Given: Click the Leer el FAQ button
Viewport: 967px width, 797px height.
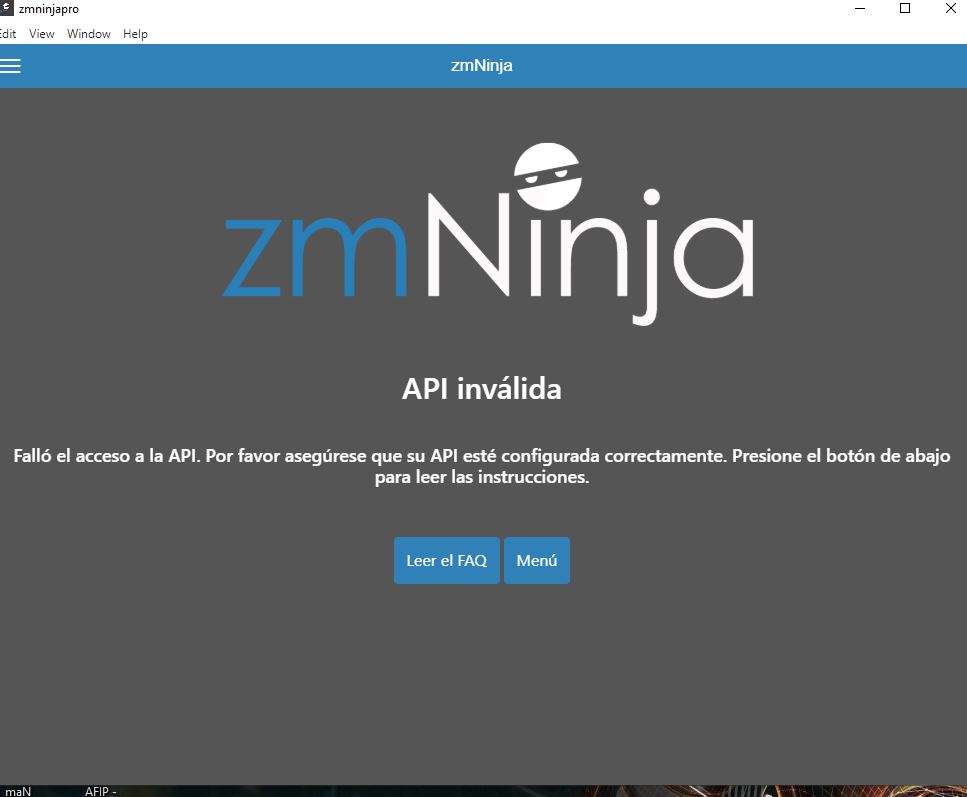Looking at the screenshot, I should (x=446, y=560).
